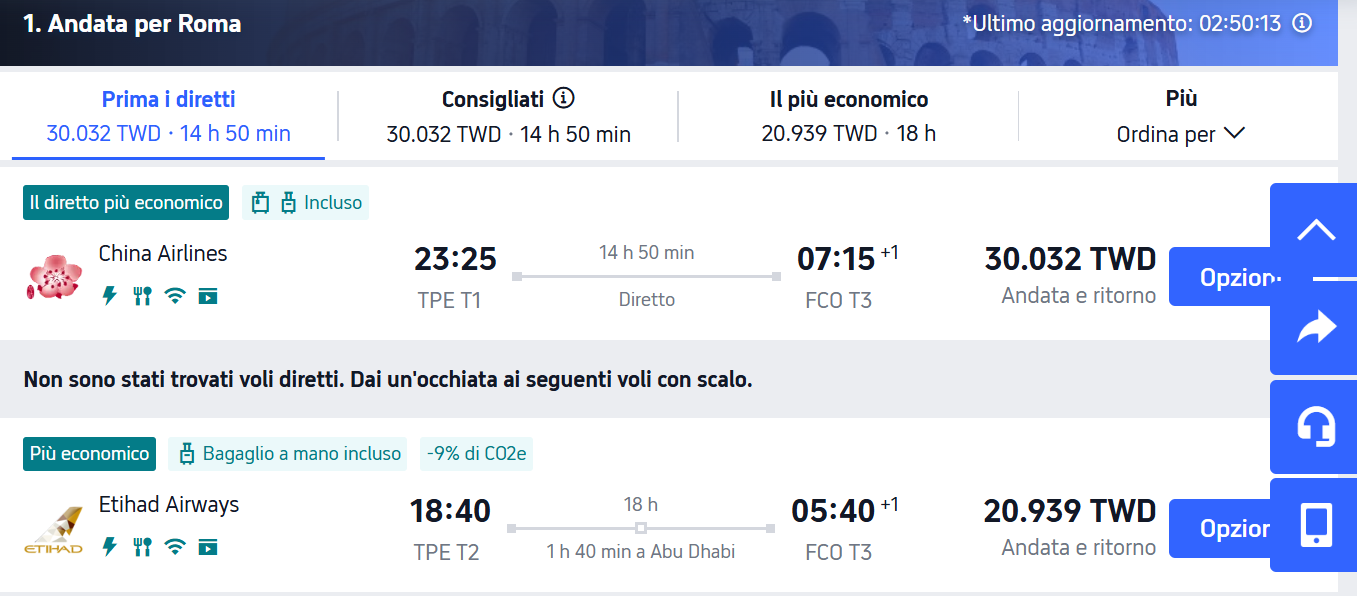This screenshot has height=596, width=1357.
Task: Switch to the Consigliati tab
Action: coord(508,116)
